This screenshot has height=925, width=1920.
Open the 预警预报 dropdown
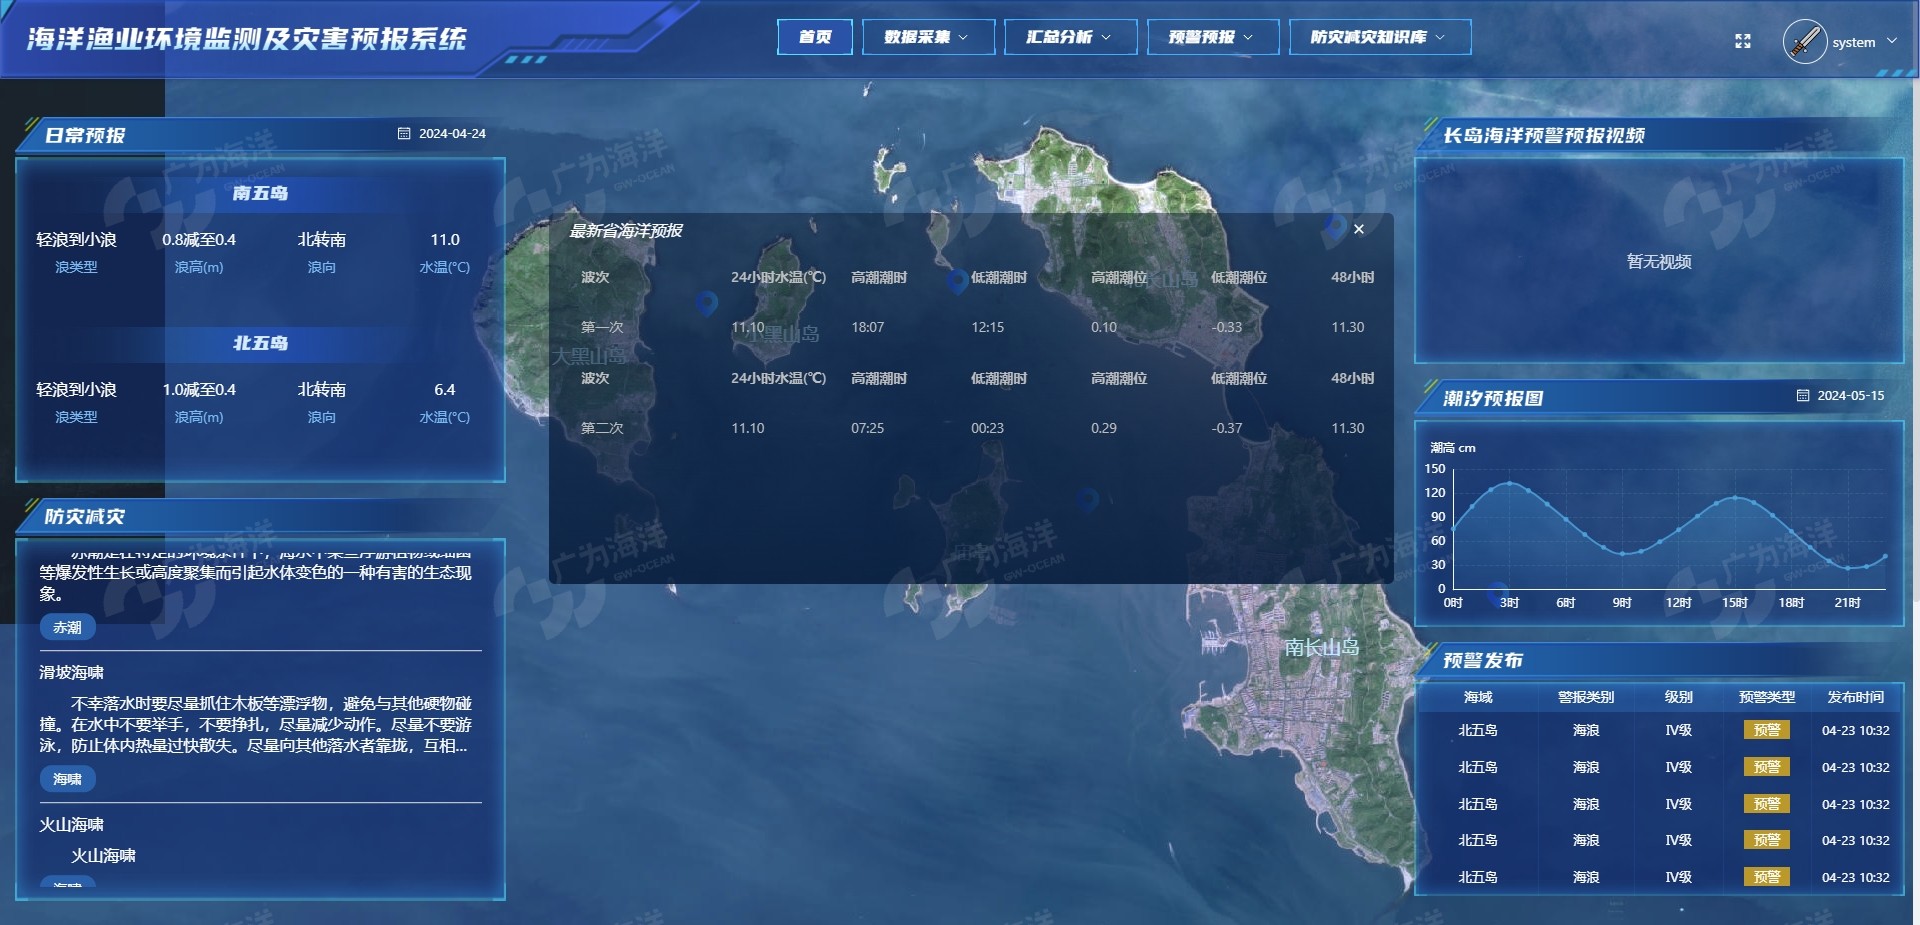click(1213, 37)
